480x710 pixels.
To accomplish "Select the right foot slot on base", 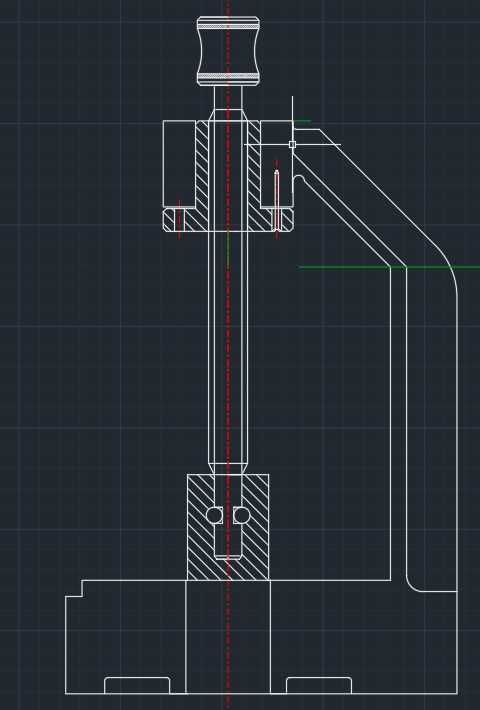I will point(319,685).
